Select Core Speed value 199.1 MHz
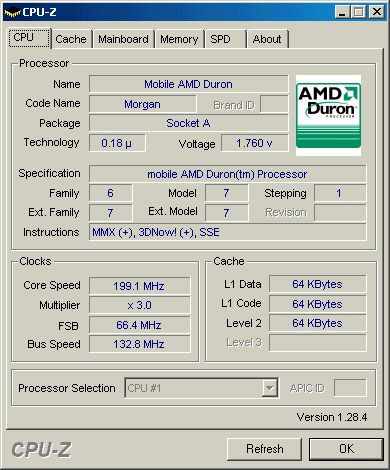This screenshot has width=390, height=470. [x=140, y=286]
